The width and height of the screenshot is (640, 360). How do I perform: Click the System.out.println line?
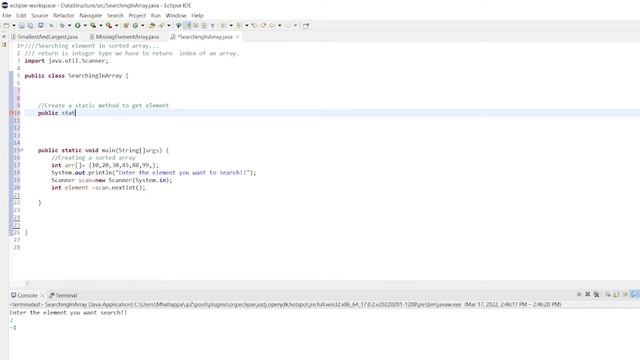pyautogui.click(x=154, y=173)
